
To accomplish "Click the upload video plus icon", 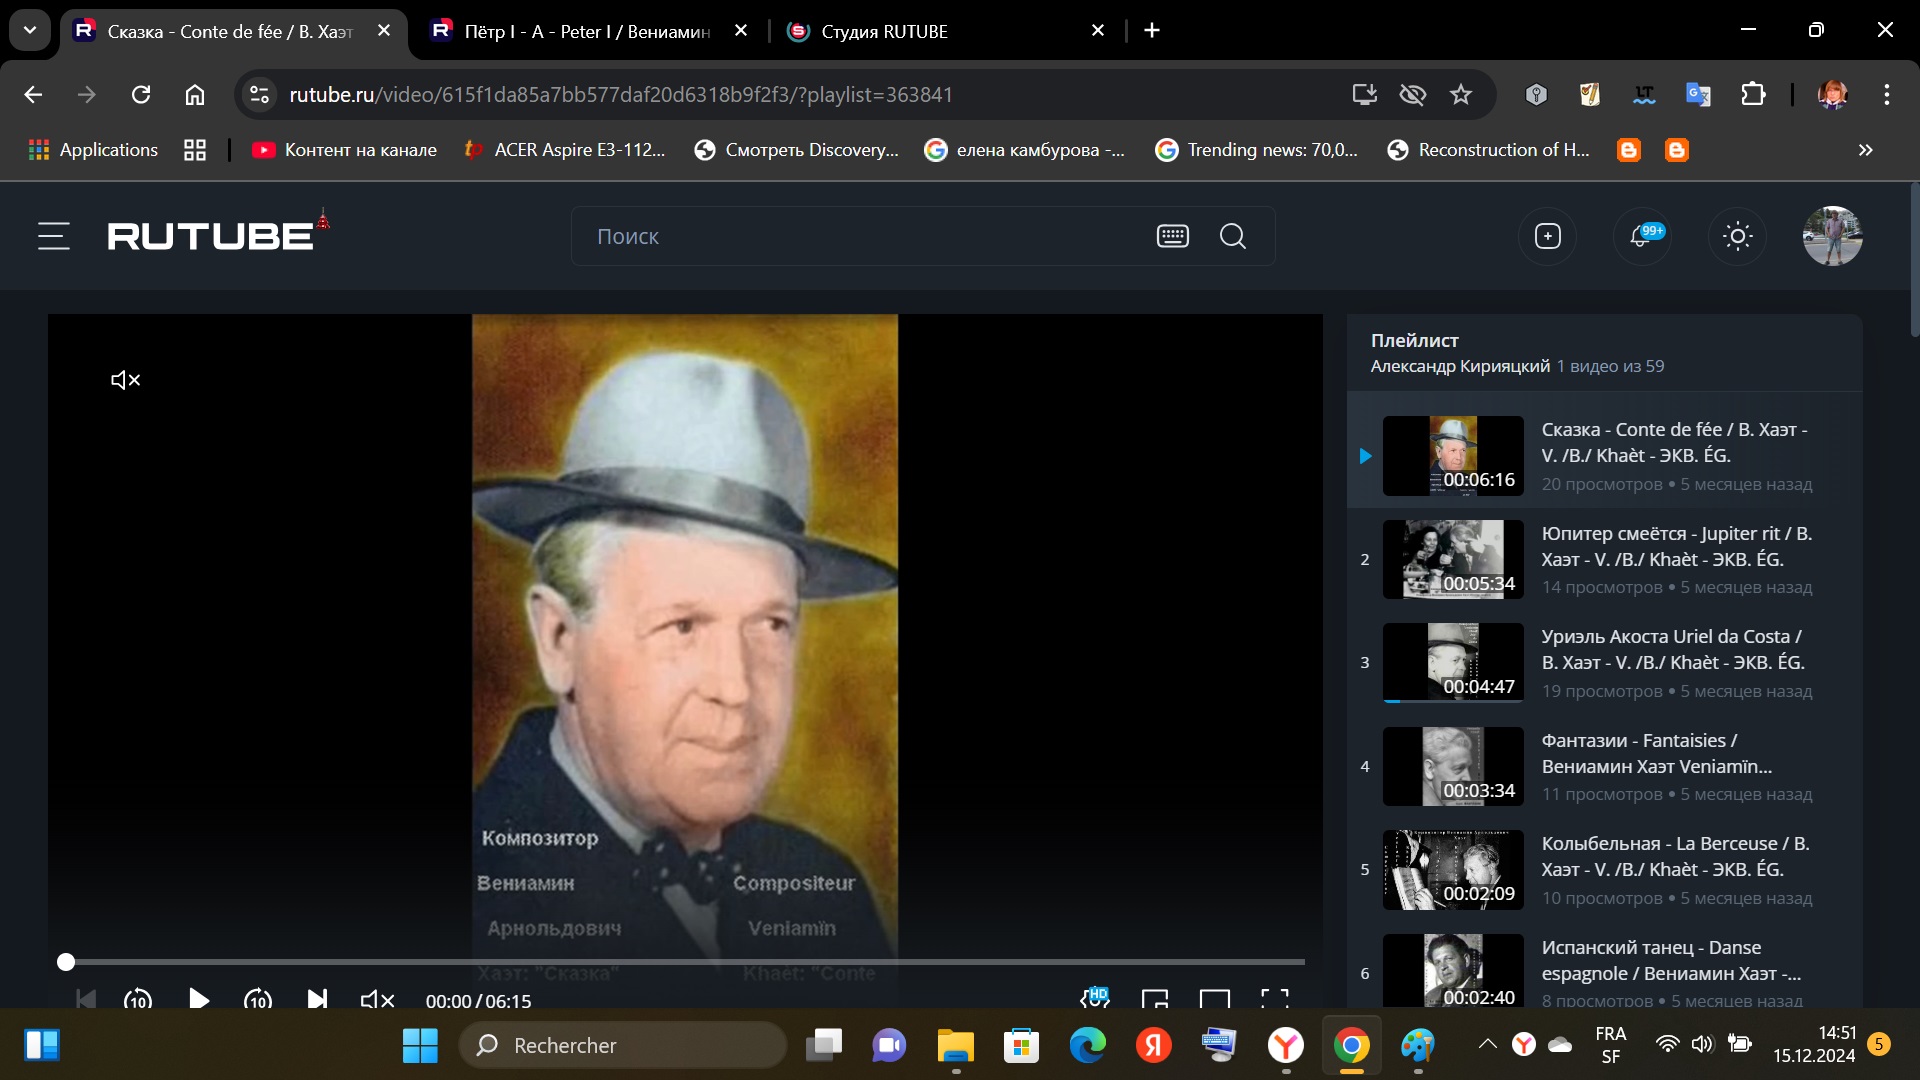I will tap(1547, 236).
